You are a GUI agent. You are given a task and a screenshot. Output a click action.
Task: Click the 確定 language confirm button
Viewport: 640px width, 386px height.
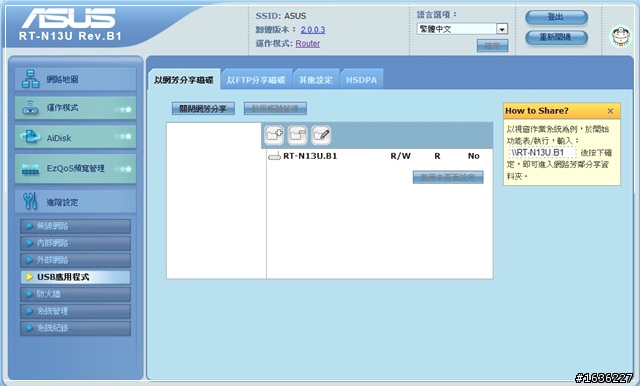(x=493, y=46)
